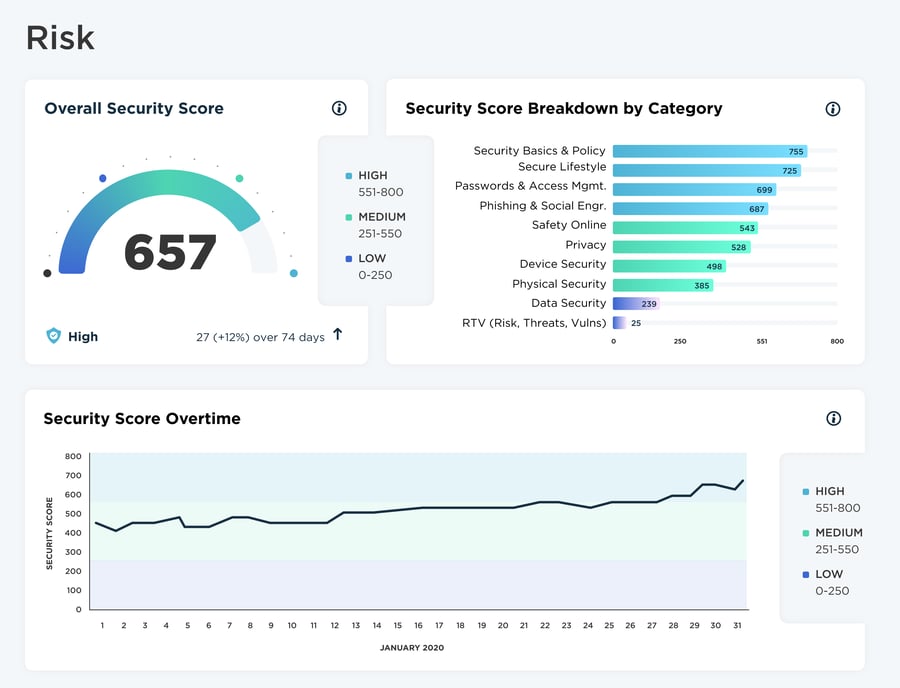This screenshot has width=900, height=688.
Task: Select the Privacy bar showing 528
Action: coord(682,247)
